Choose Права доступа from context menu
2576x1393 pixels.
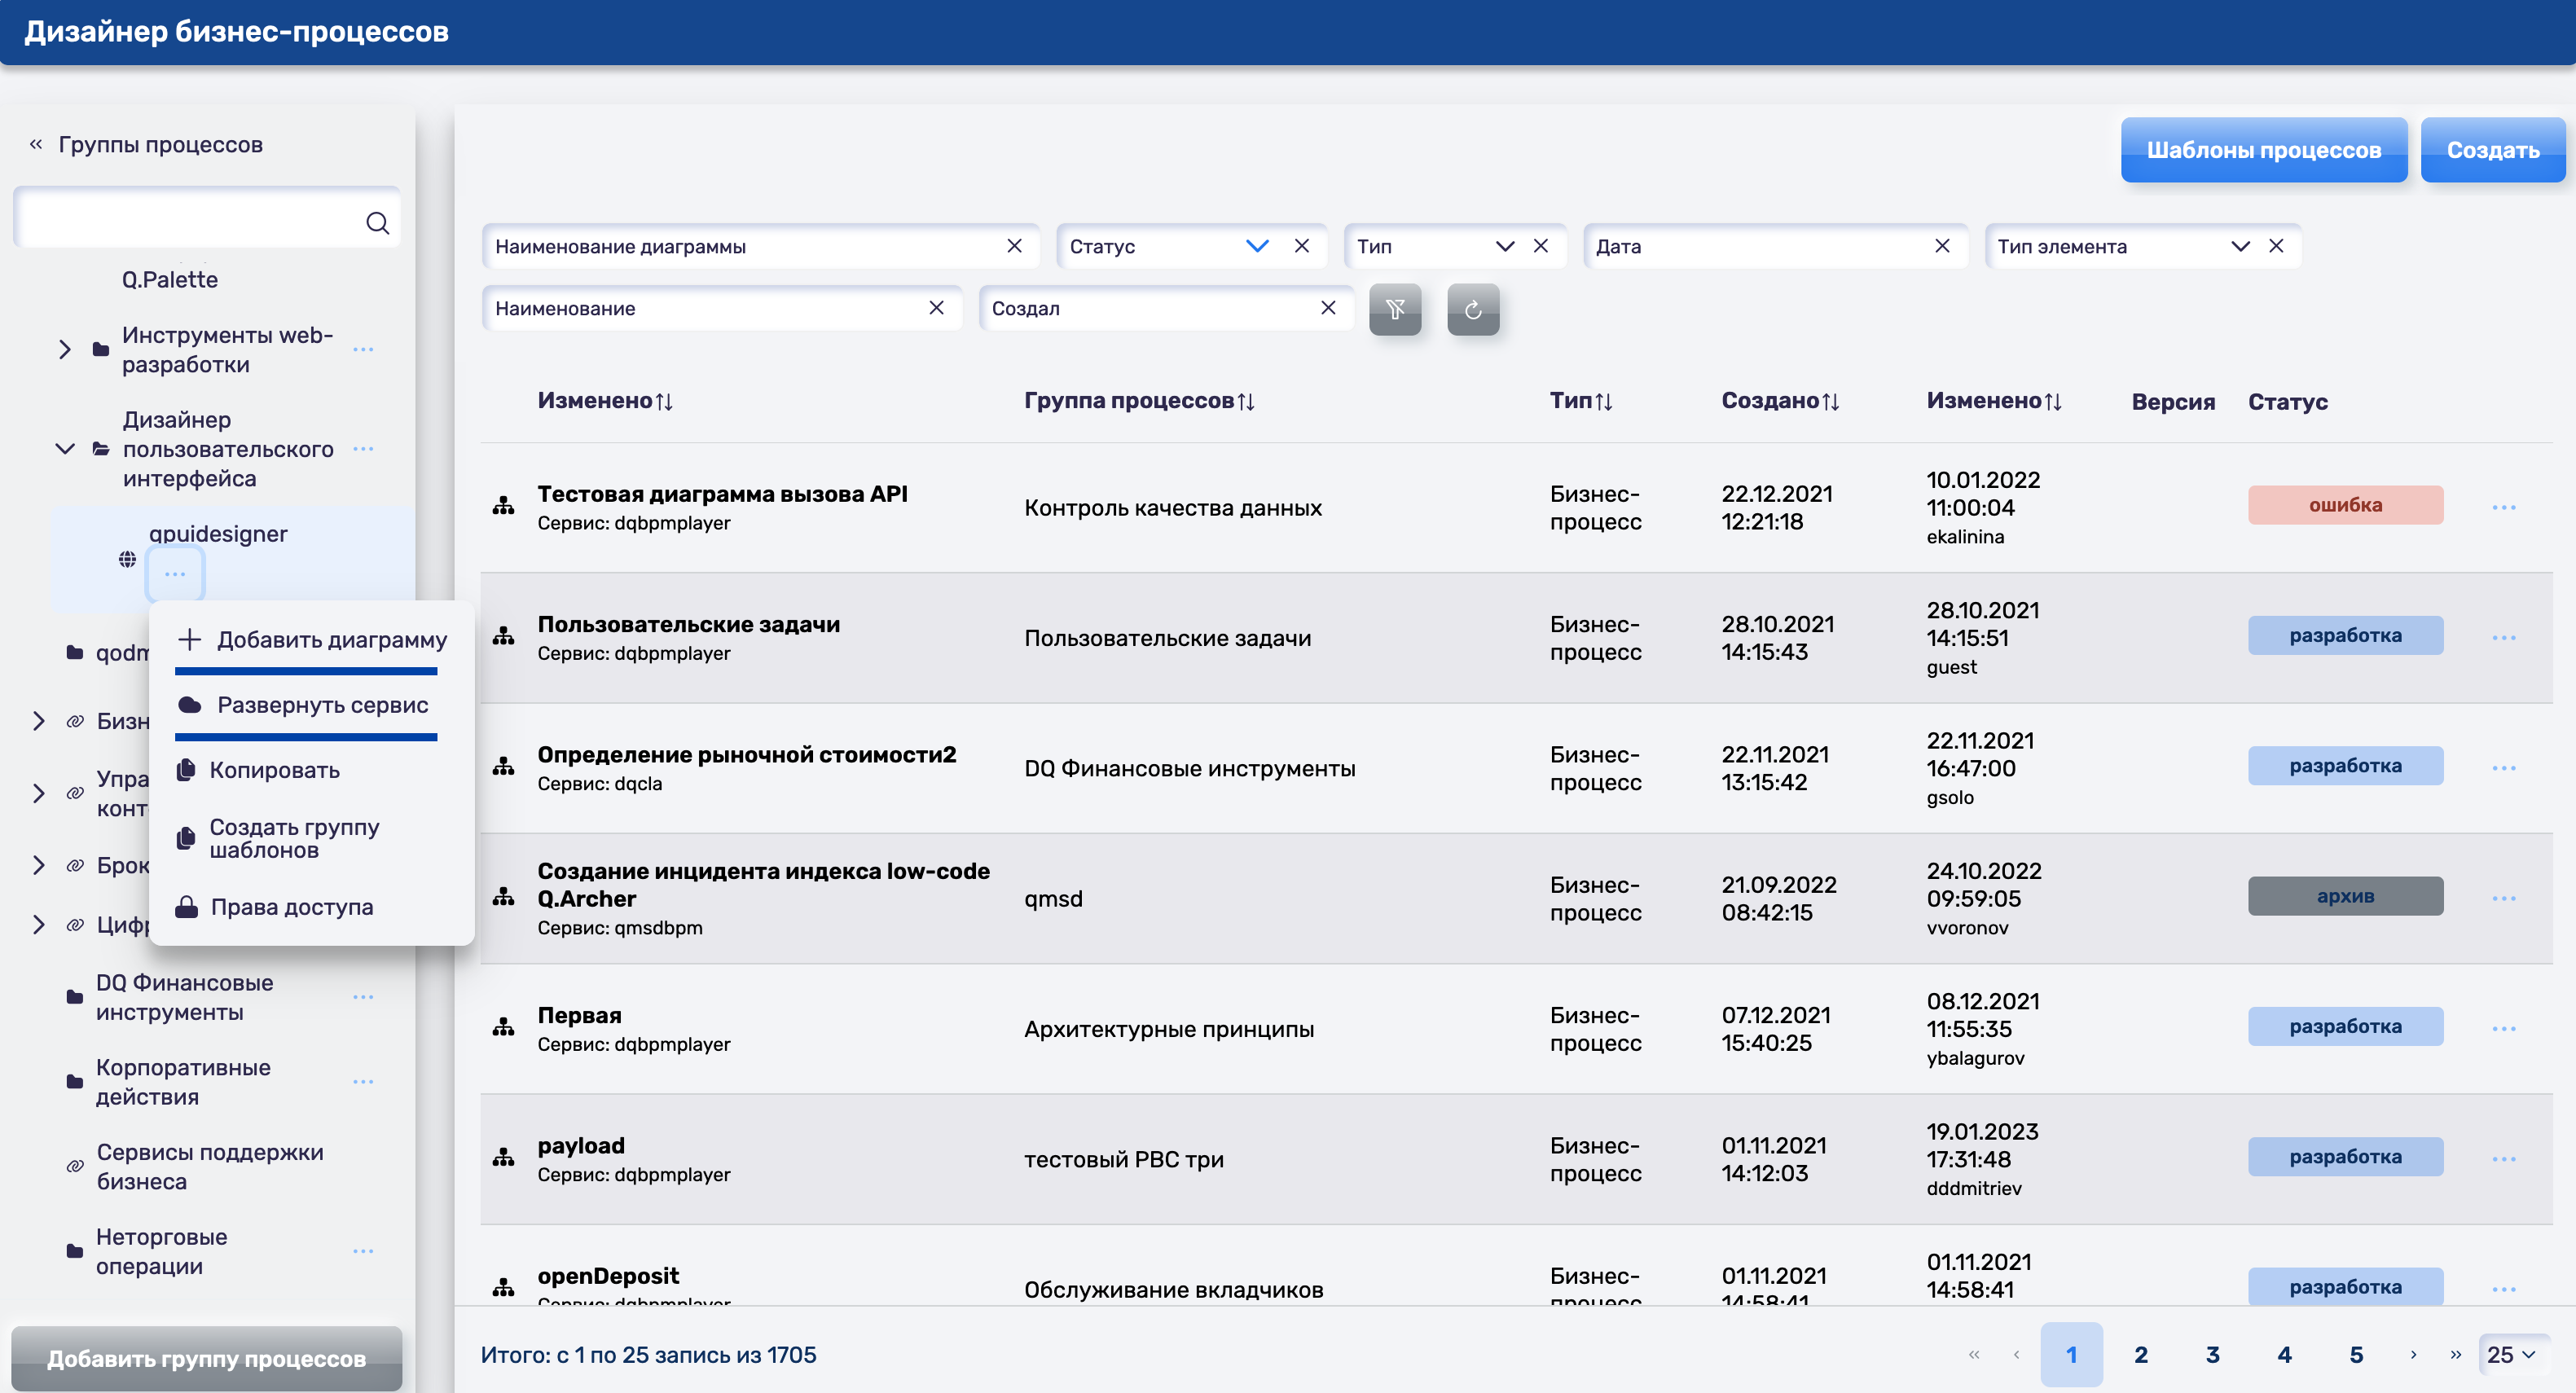pos(274,907)
